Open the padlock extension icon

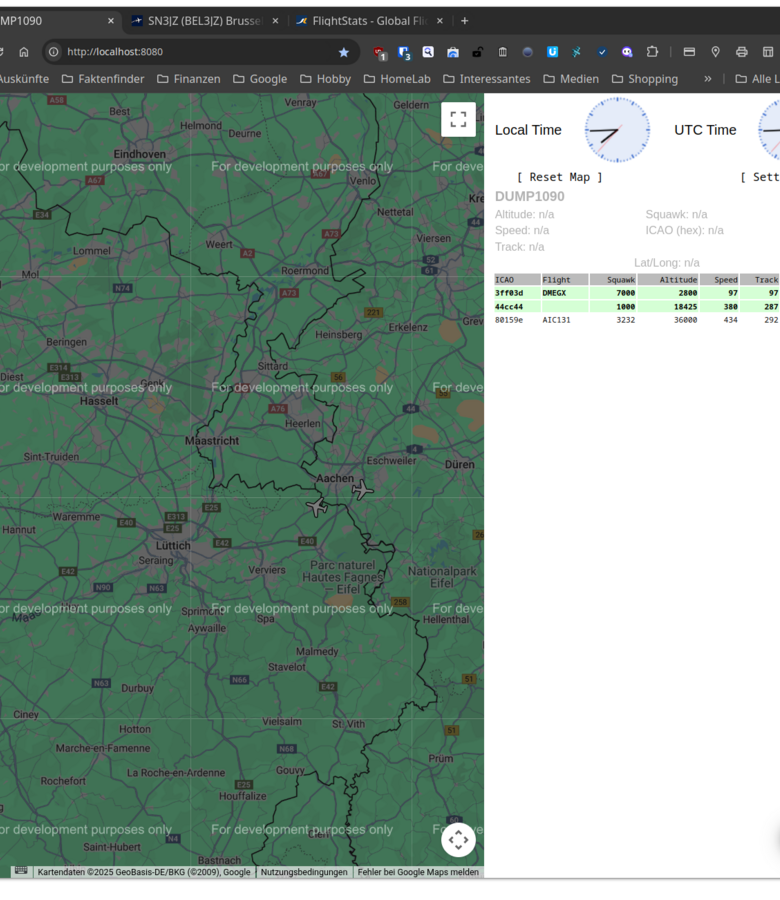[478, 52]
